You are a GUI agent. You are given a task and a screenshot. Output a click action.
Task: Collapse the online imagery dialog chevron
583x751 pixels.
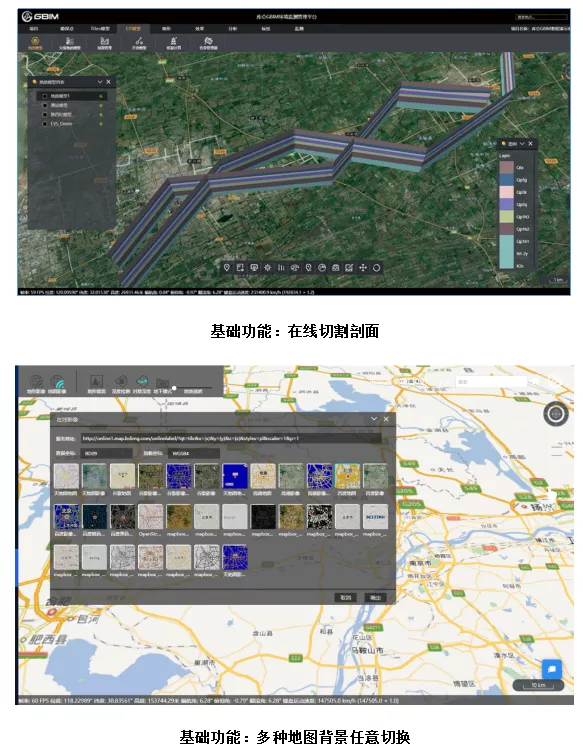pyautogui.click(x=374, y=419)
